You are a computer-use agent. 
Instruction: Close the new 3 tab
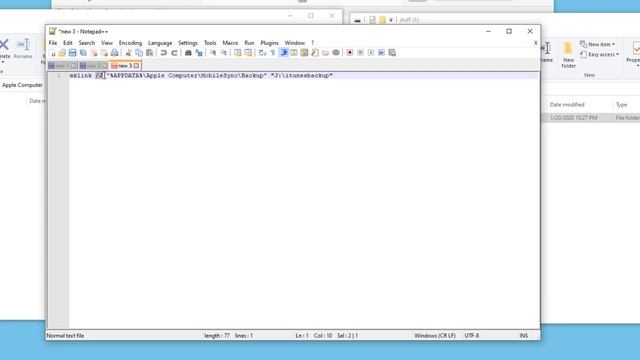point(137,66)
